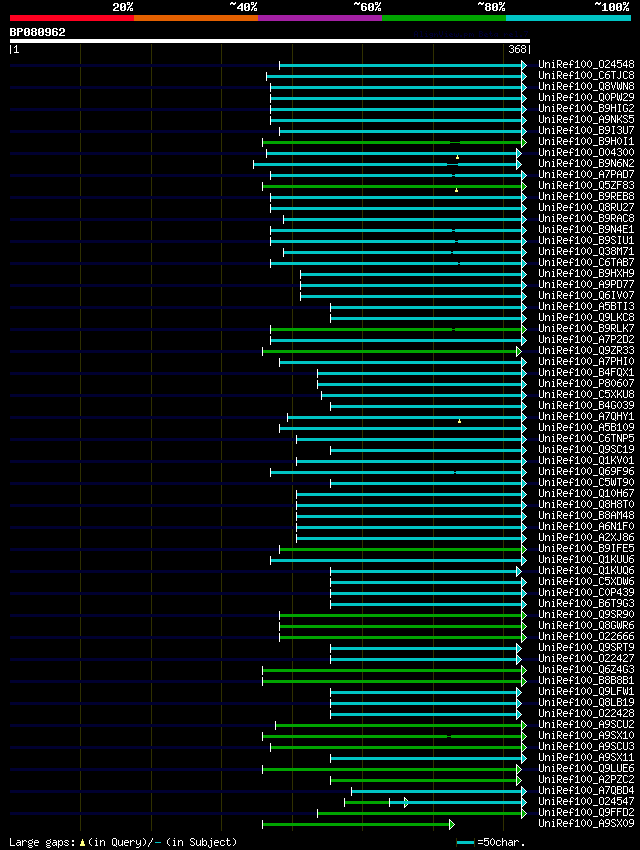This screenshot has height=850, width=640.
Task: Click the purple ~60% identity legend segment
Action: 320,18
